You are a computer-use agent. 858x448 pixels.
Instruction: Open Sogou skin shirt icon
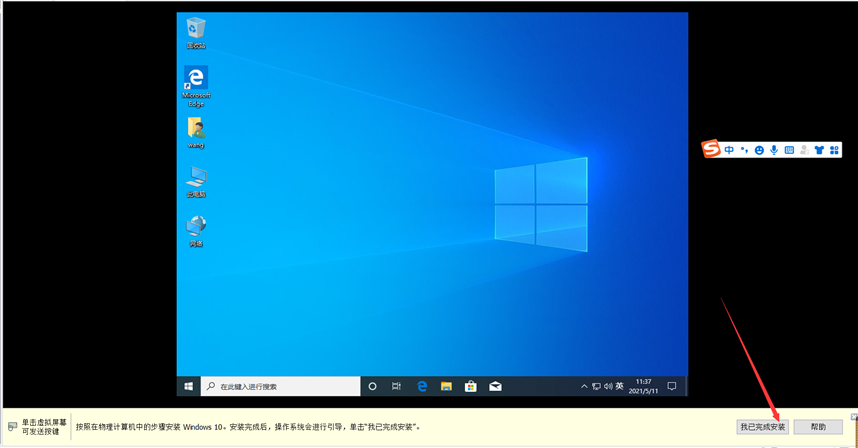(x=819, y=150)
